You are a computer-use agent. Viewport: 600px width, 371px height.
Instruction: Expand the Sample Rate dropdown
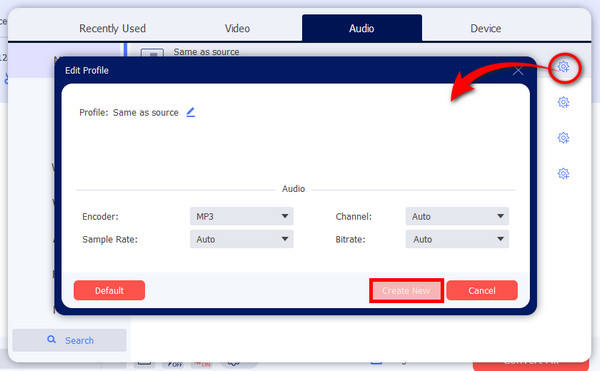(x=241, y=239)
